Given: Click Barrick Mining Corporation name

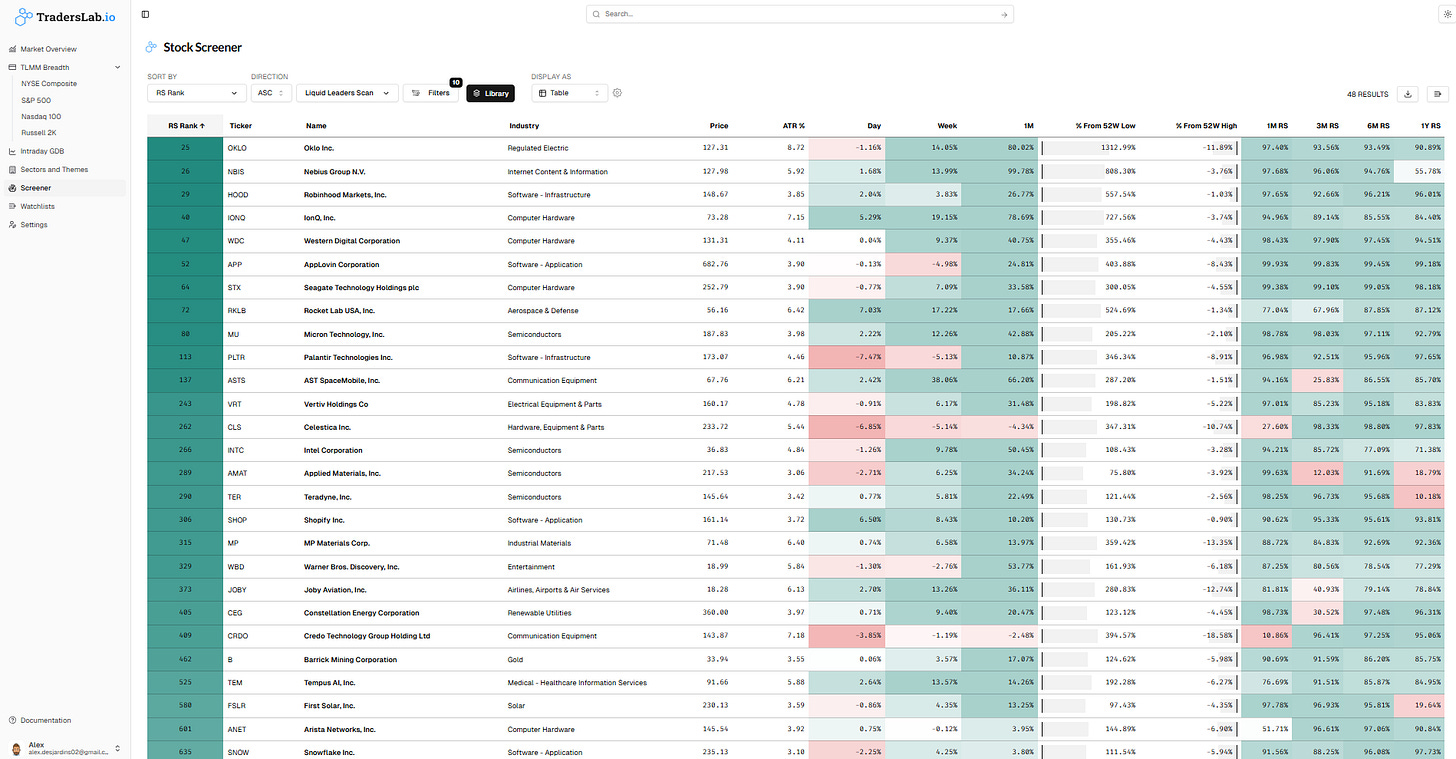Looking at the screenshot, I should tap(351, 659).
